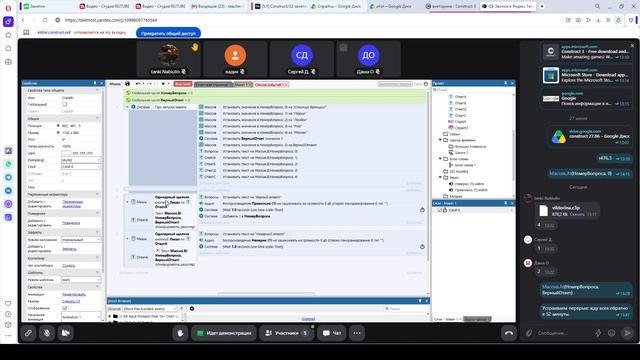Image resolution: width=640 pixels, height=360 pixels.
Task: Click the ДО participant tile of Даша О
Action: tap(368, 59)
